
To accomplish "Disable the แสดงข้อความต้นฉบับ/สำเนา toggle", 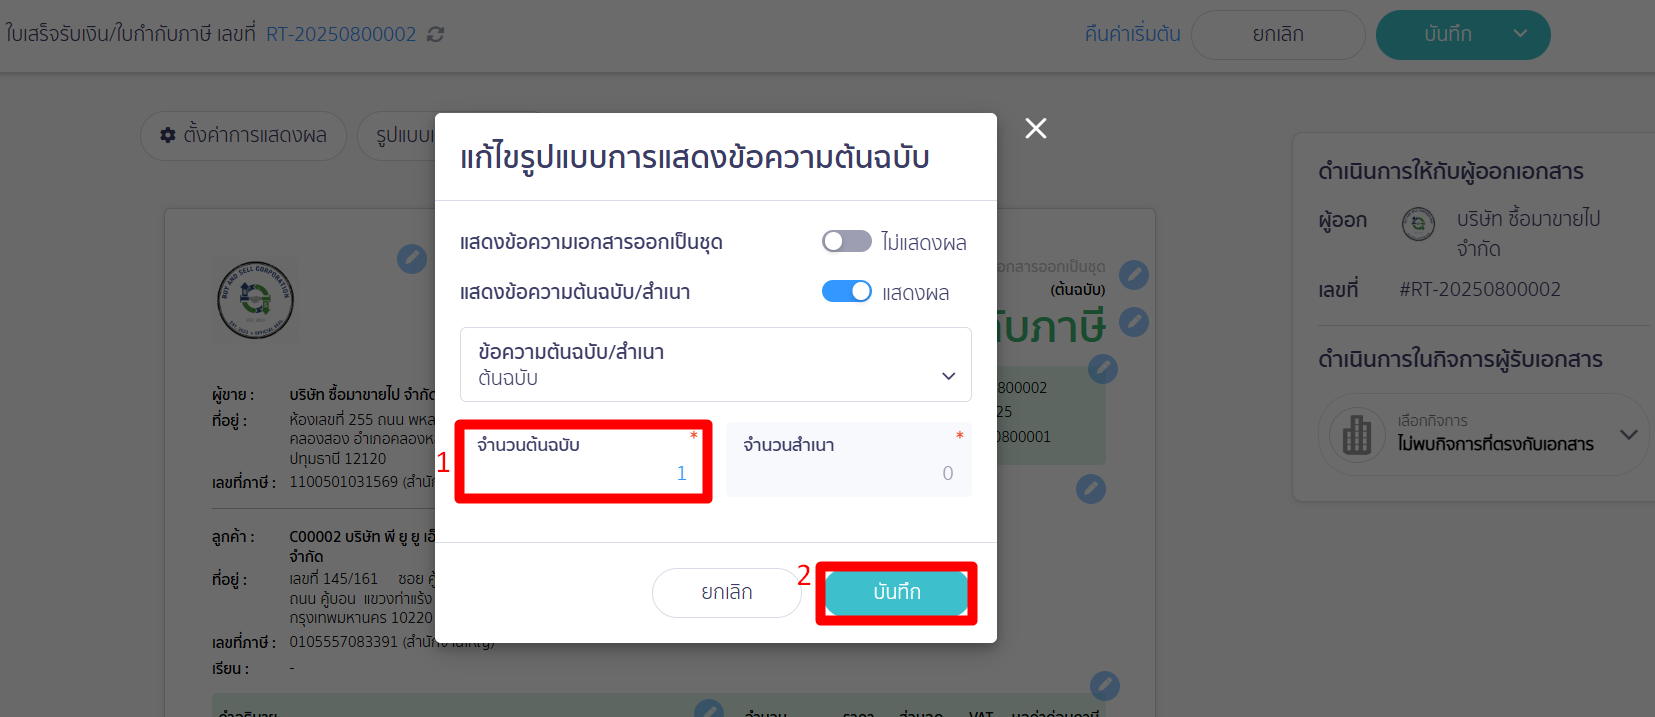I will coord(846,291).
